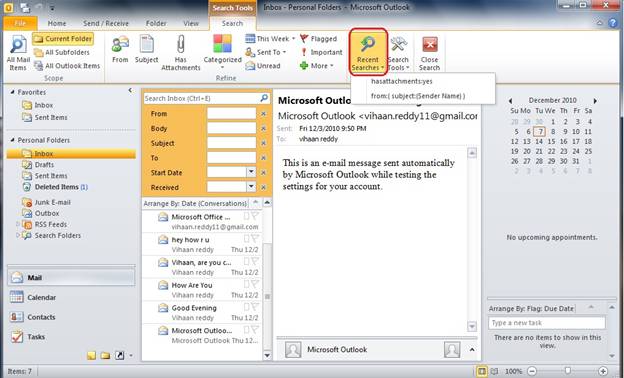Toggle the Flagged filter in Refine group
This screenshot has height=378, width=624.
318,39
